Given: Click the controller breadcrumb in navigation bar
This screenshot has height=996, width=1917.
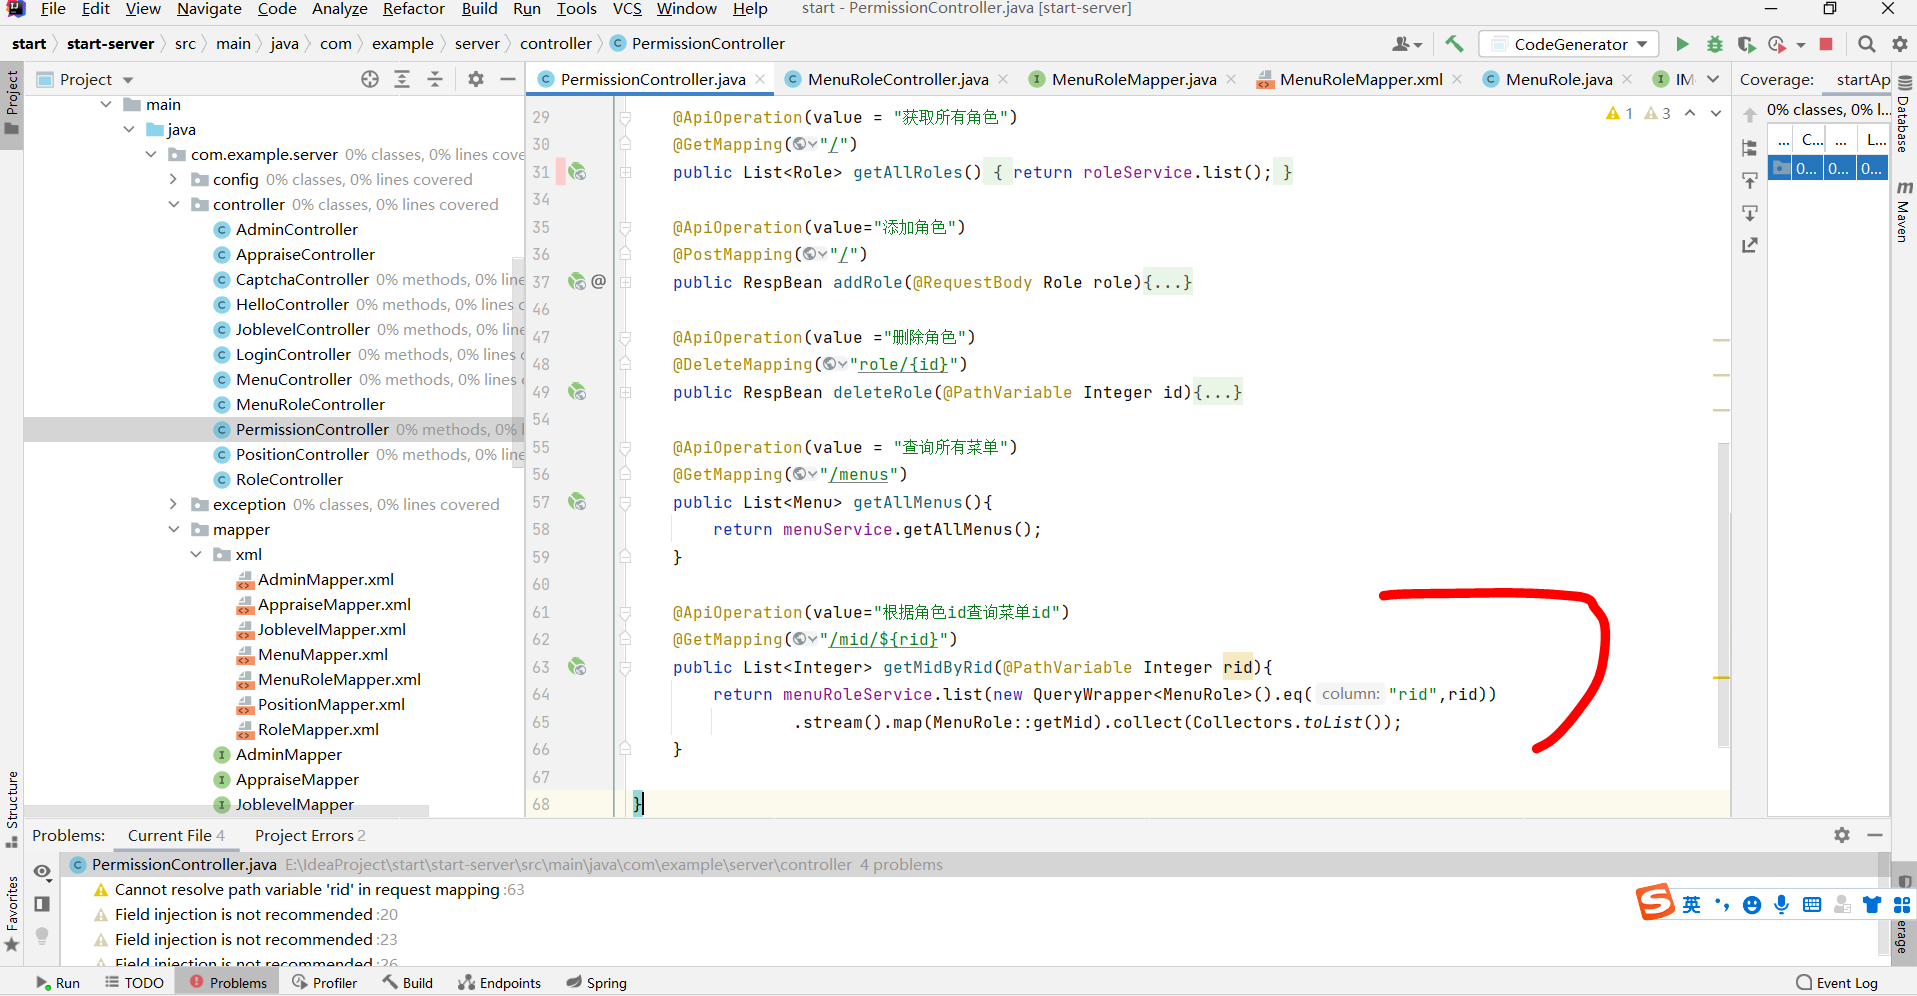Looking at the screenshot, I should pos(556,44).
